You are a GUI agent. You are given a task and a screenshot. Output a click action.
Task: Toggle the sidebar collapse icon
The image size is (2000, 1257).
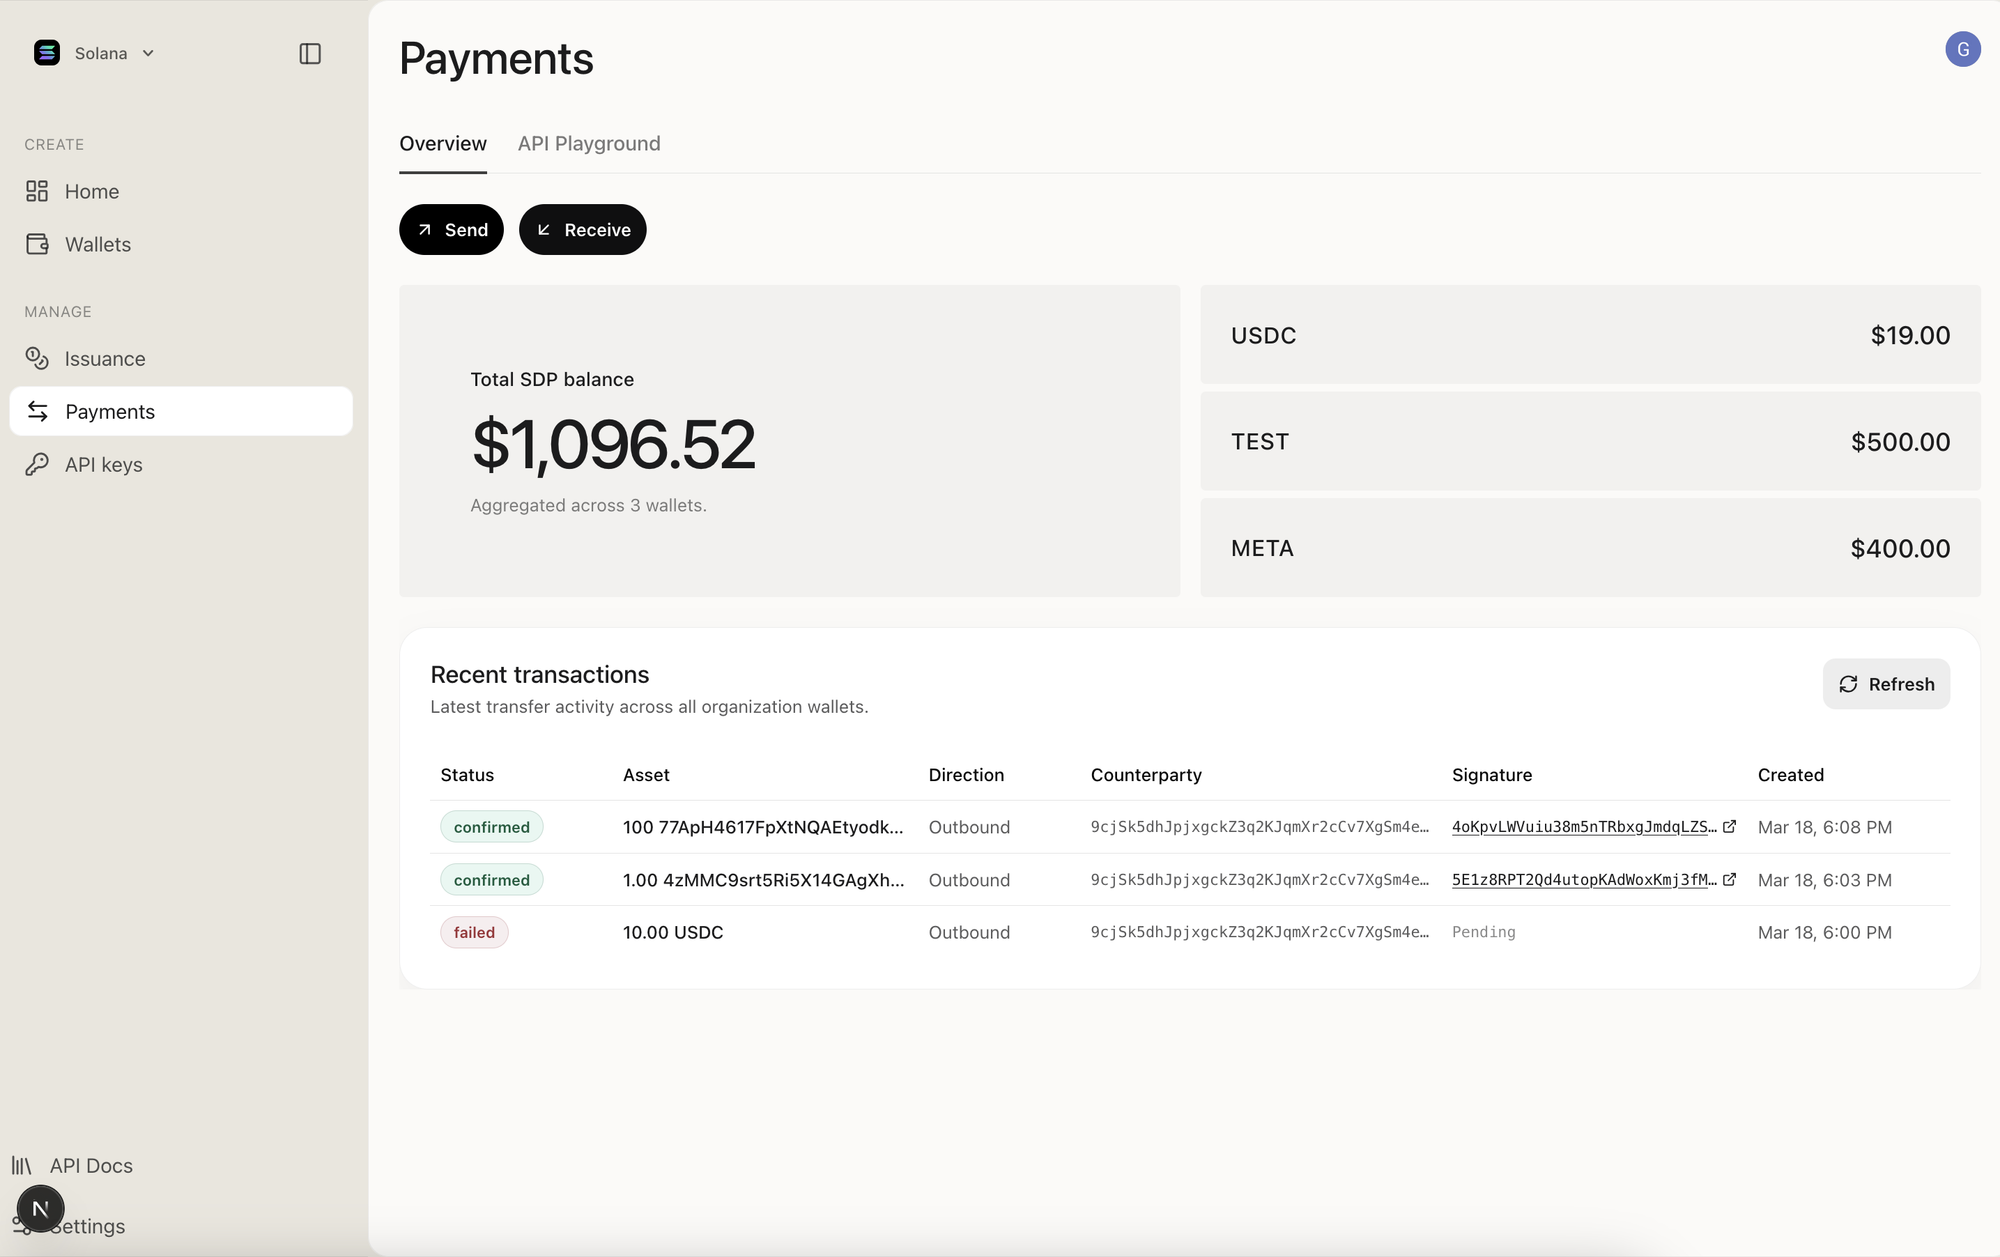(310, 53)
